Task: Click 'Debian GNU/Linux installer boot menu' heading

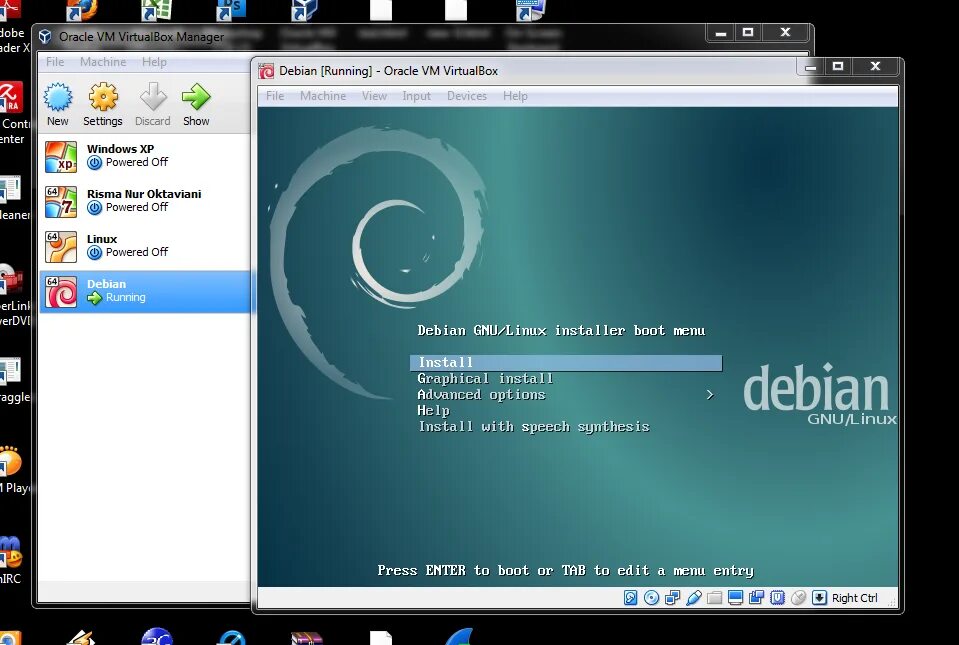Action: coord(561,331)
